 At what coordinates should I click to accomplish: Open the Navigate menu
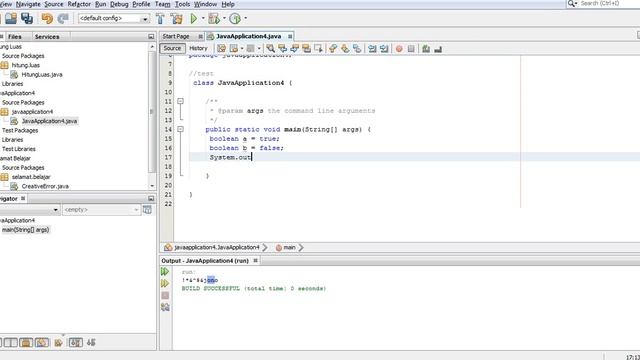point(28,4)
